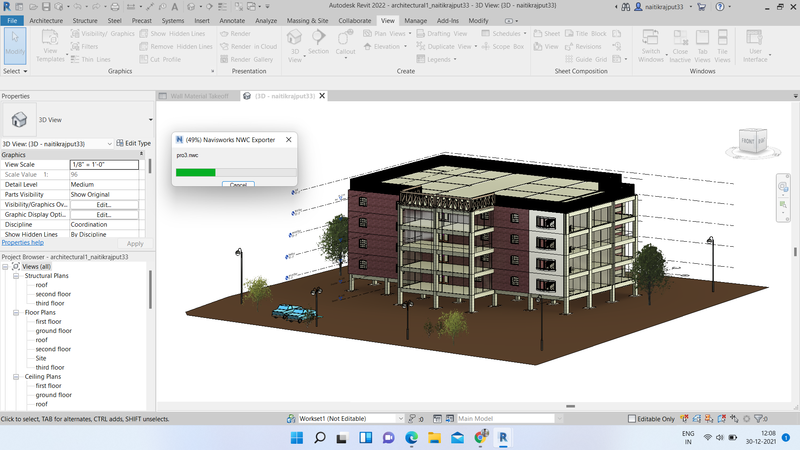
Task: Open Visibility/Graphics settings
Action: click(103, 34)
